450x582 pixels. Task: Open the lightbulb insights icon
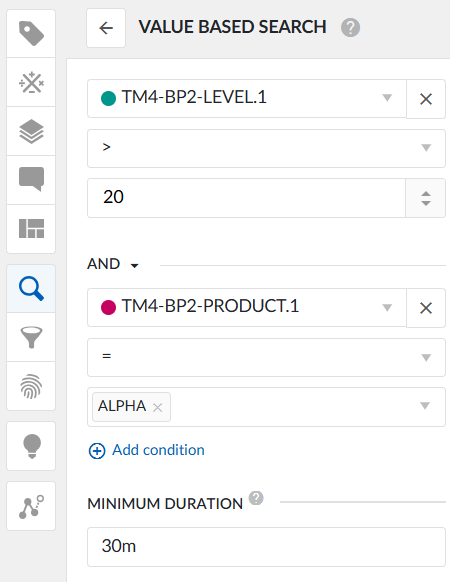31,446
